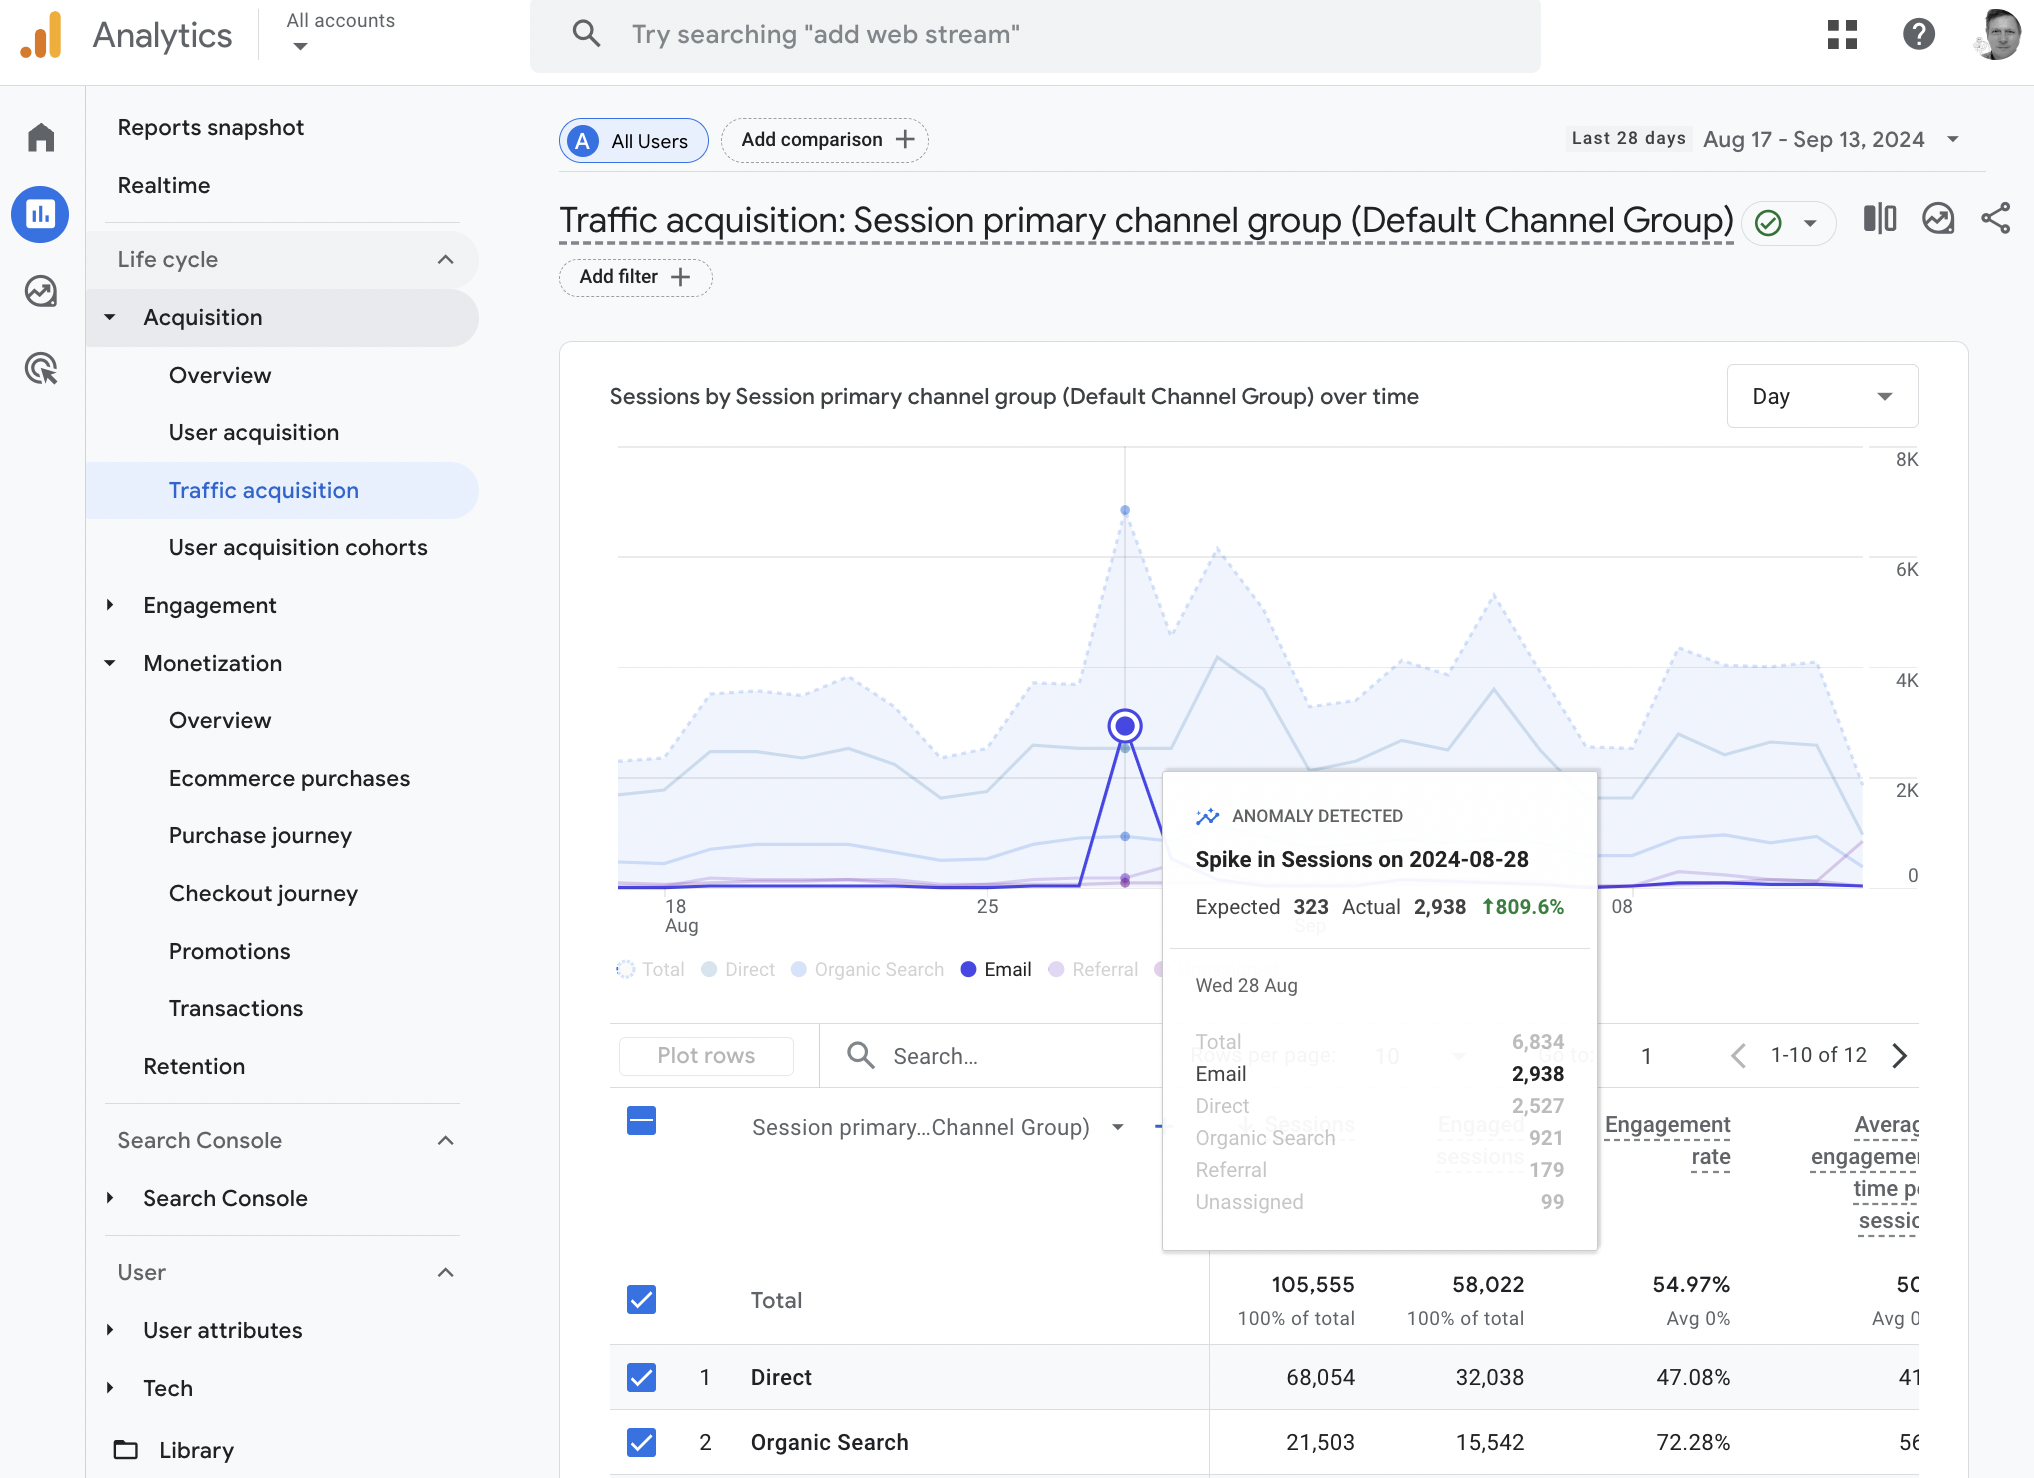Uncheck the Total row checkbox

pyautogui.click(x=641, y=1299)
